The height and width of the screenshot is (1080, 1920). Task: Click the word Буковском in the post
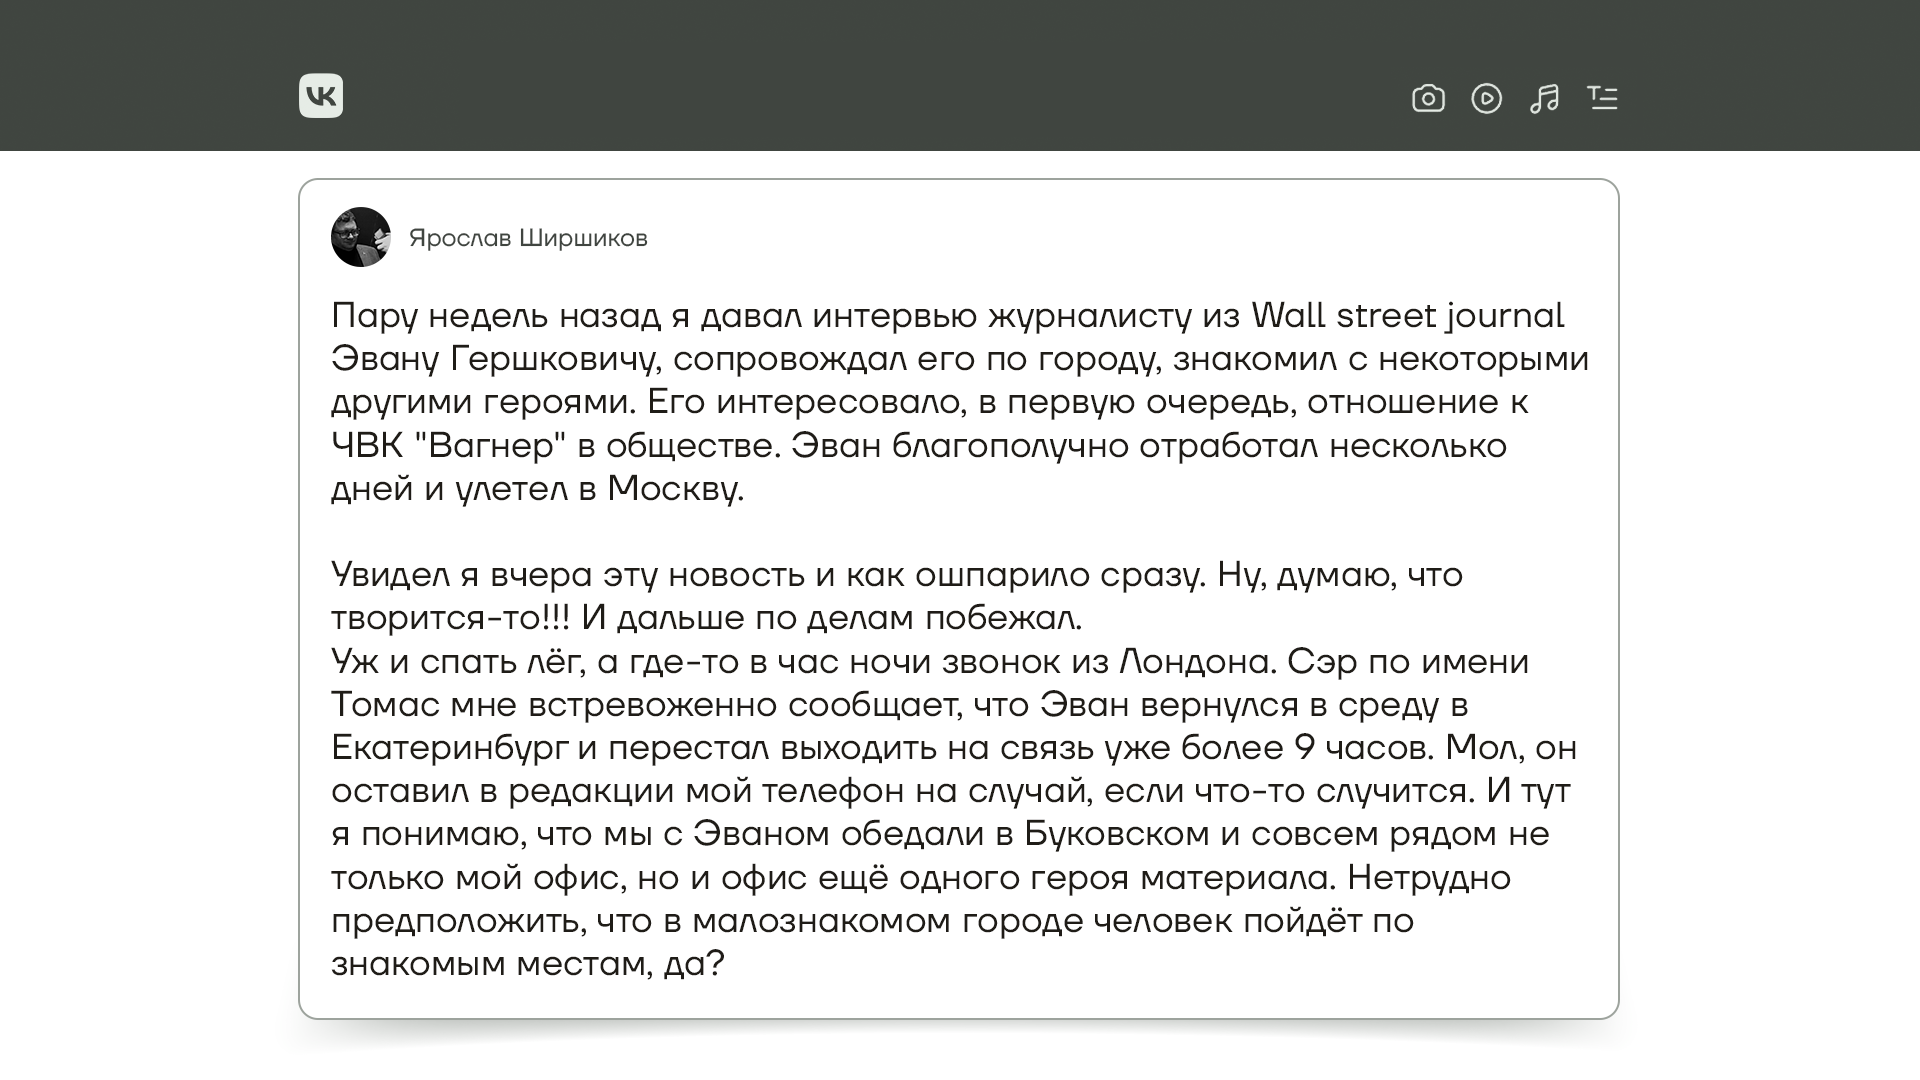[1116, 834]
